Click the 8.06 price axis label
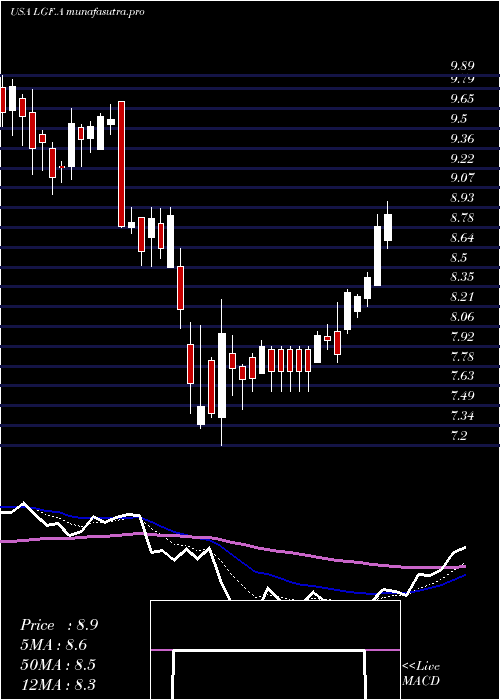The width and height of the screenshot is (500, 700). pos(462,317)
